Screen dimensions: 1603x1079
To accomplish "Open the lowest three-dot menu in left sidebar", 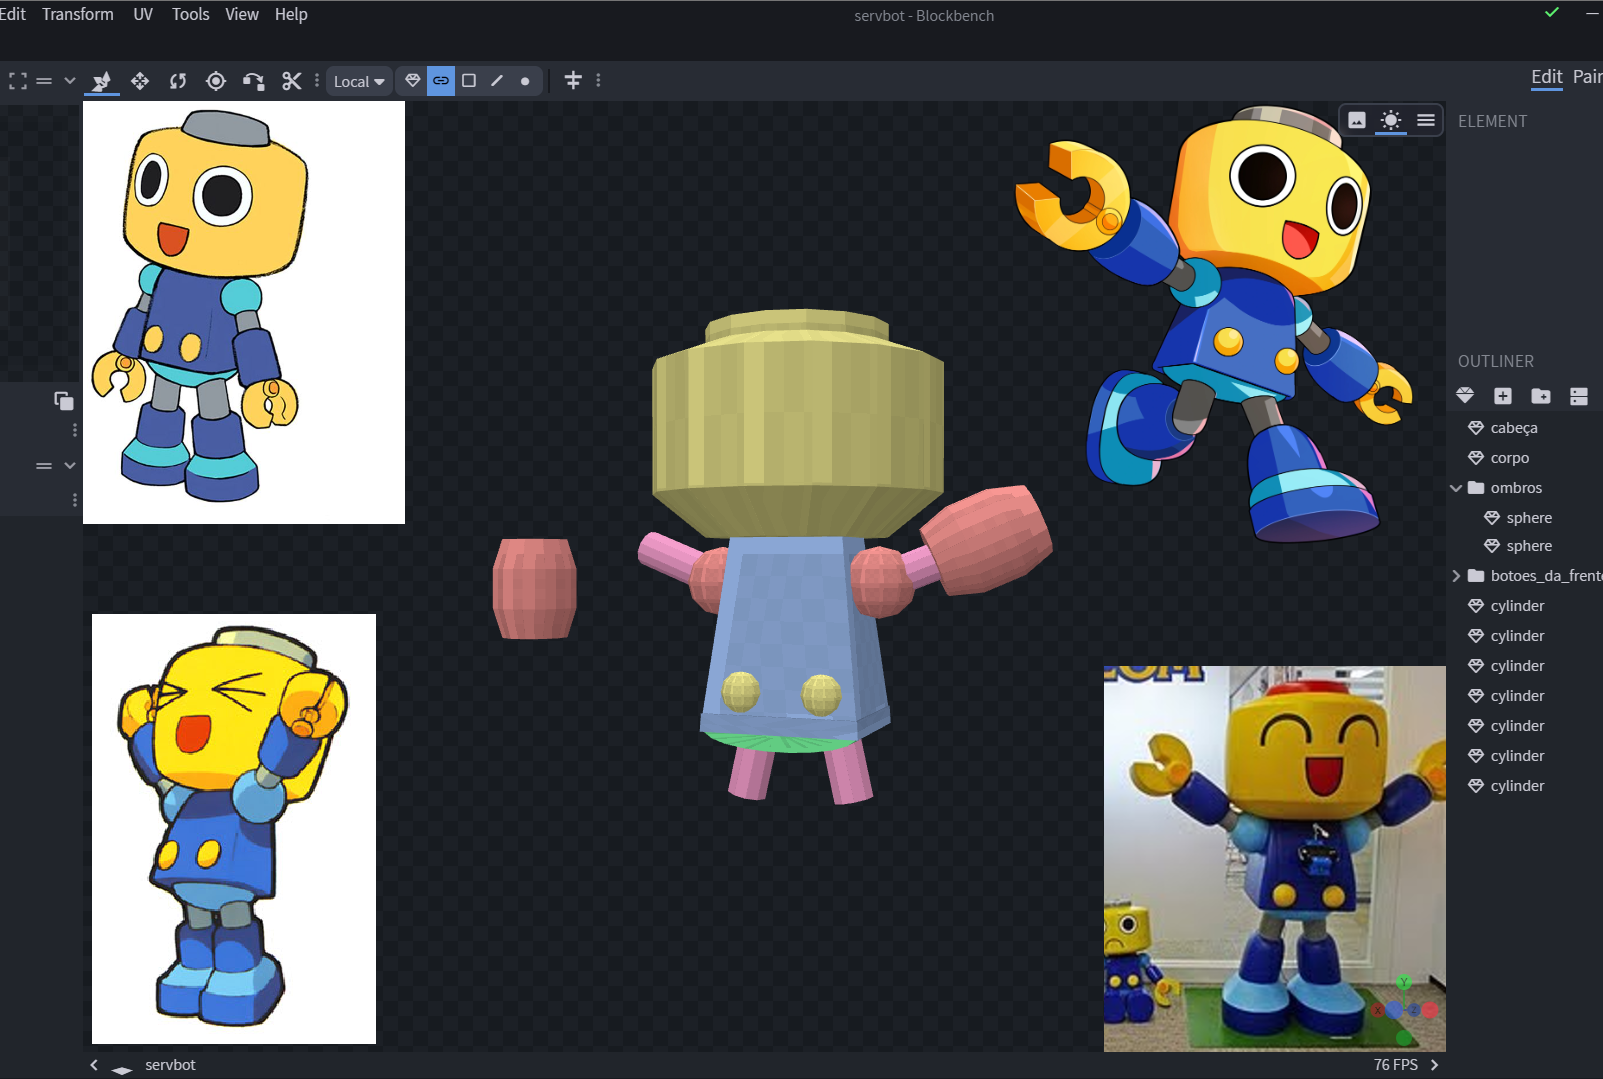I will pos(75,499).
